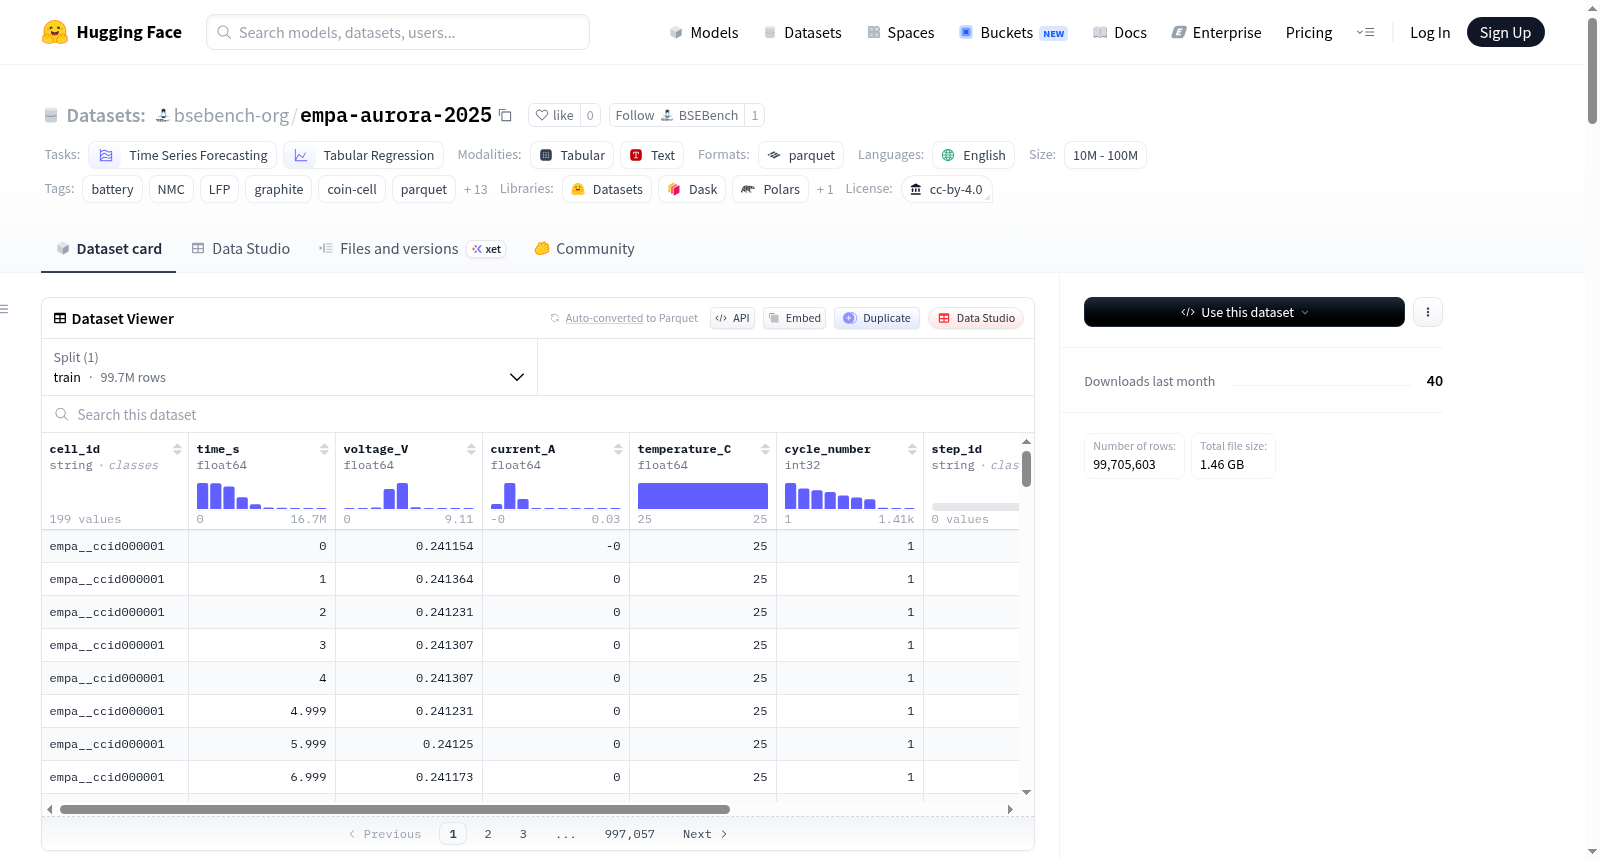The height and width of the screenshot is (861, 1600).
Task: Sort by the cycle_number column arrows
Action: 912,449
